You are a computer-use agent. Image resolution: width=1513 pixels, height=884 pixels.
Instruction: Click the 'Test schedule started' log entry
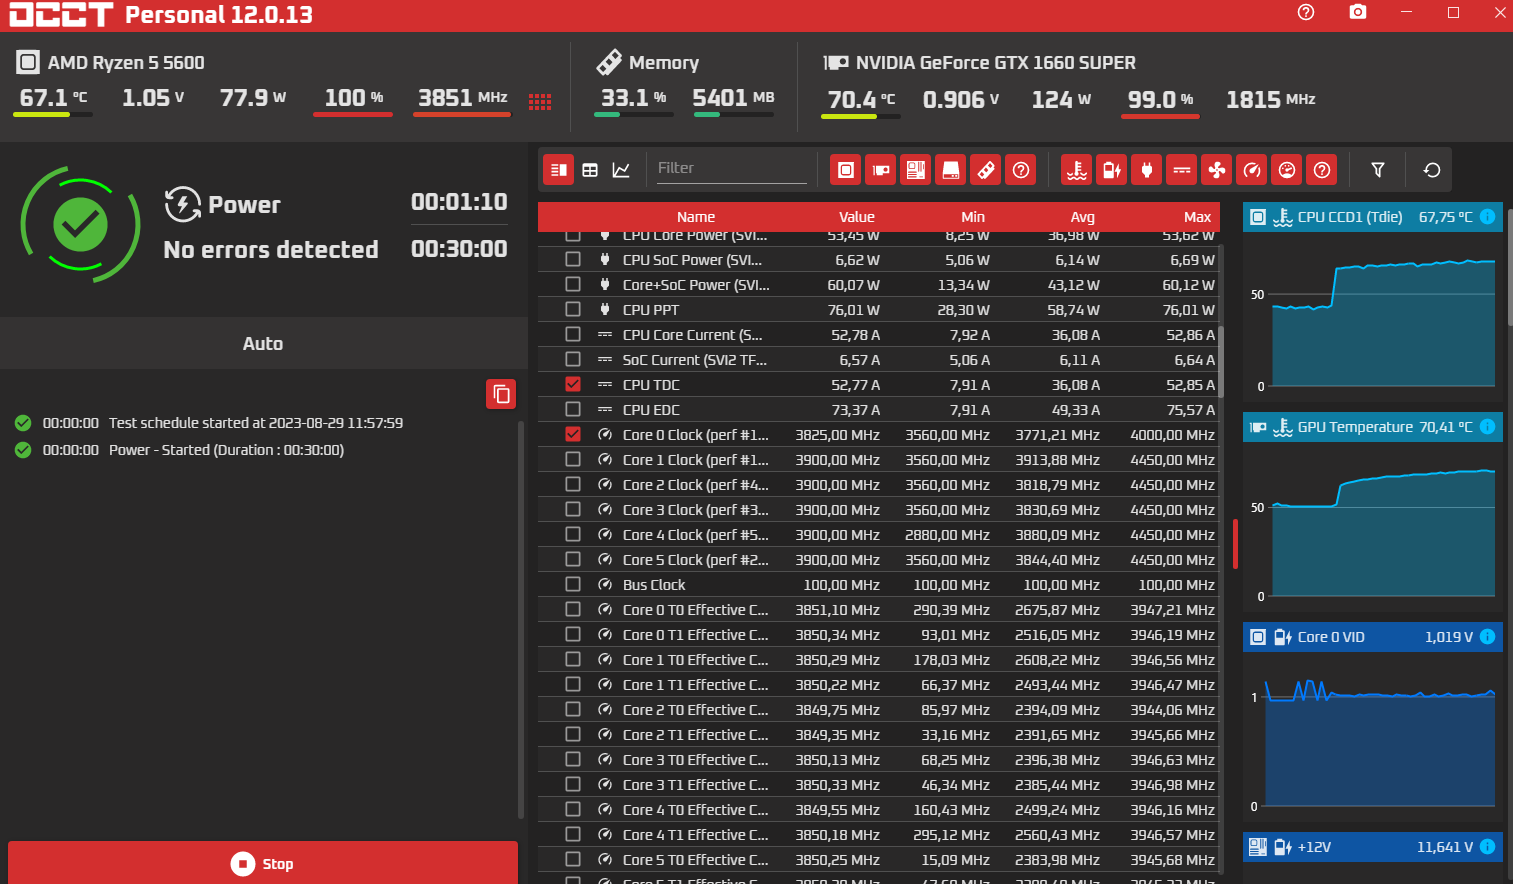tap(256, 423)
